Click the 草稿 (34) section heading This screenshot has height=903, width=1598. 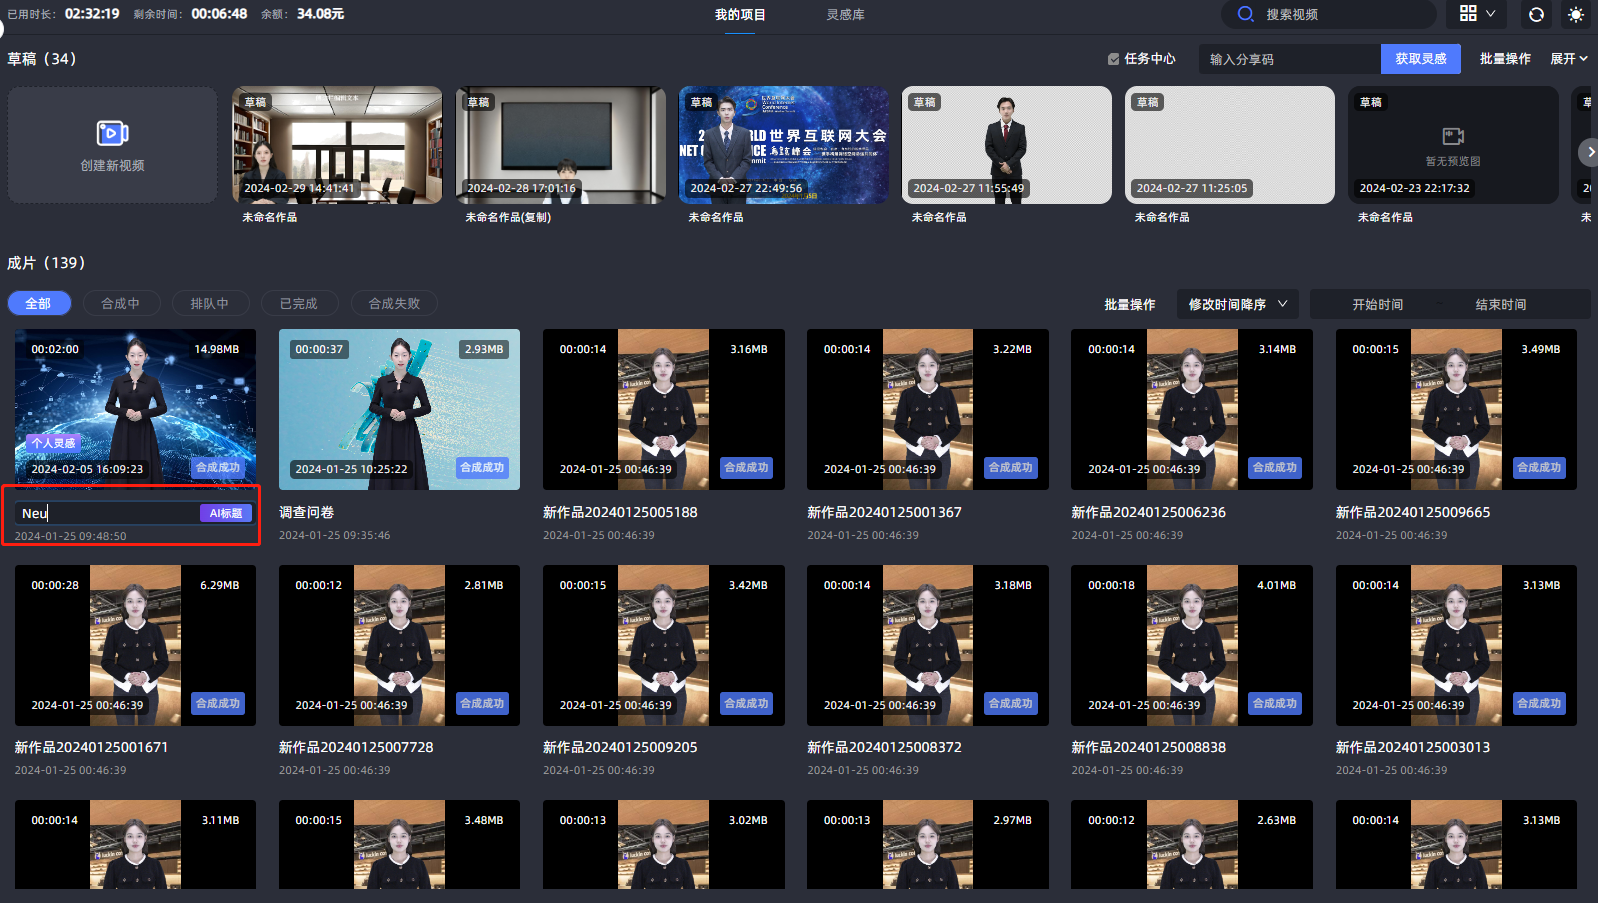(42, 59)
